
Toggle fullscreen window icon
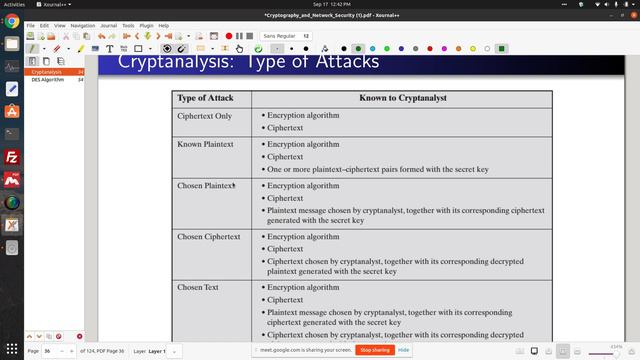click(x=214, y=36)
